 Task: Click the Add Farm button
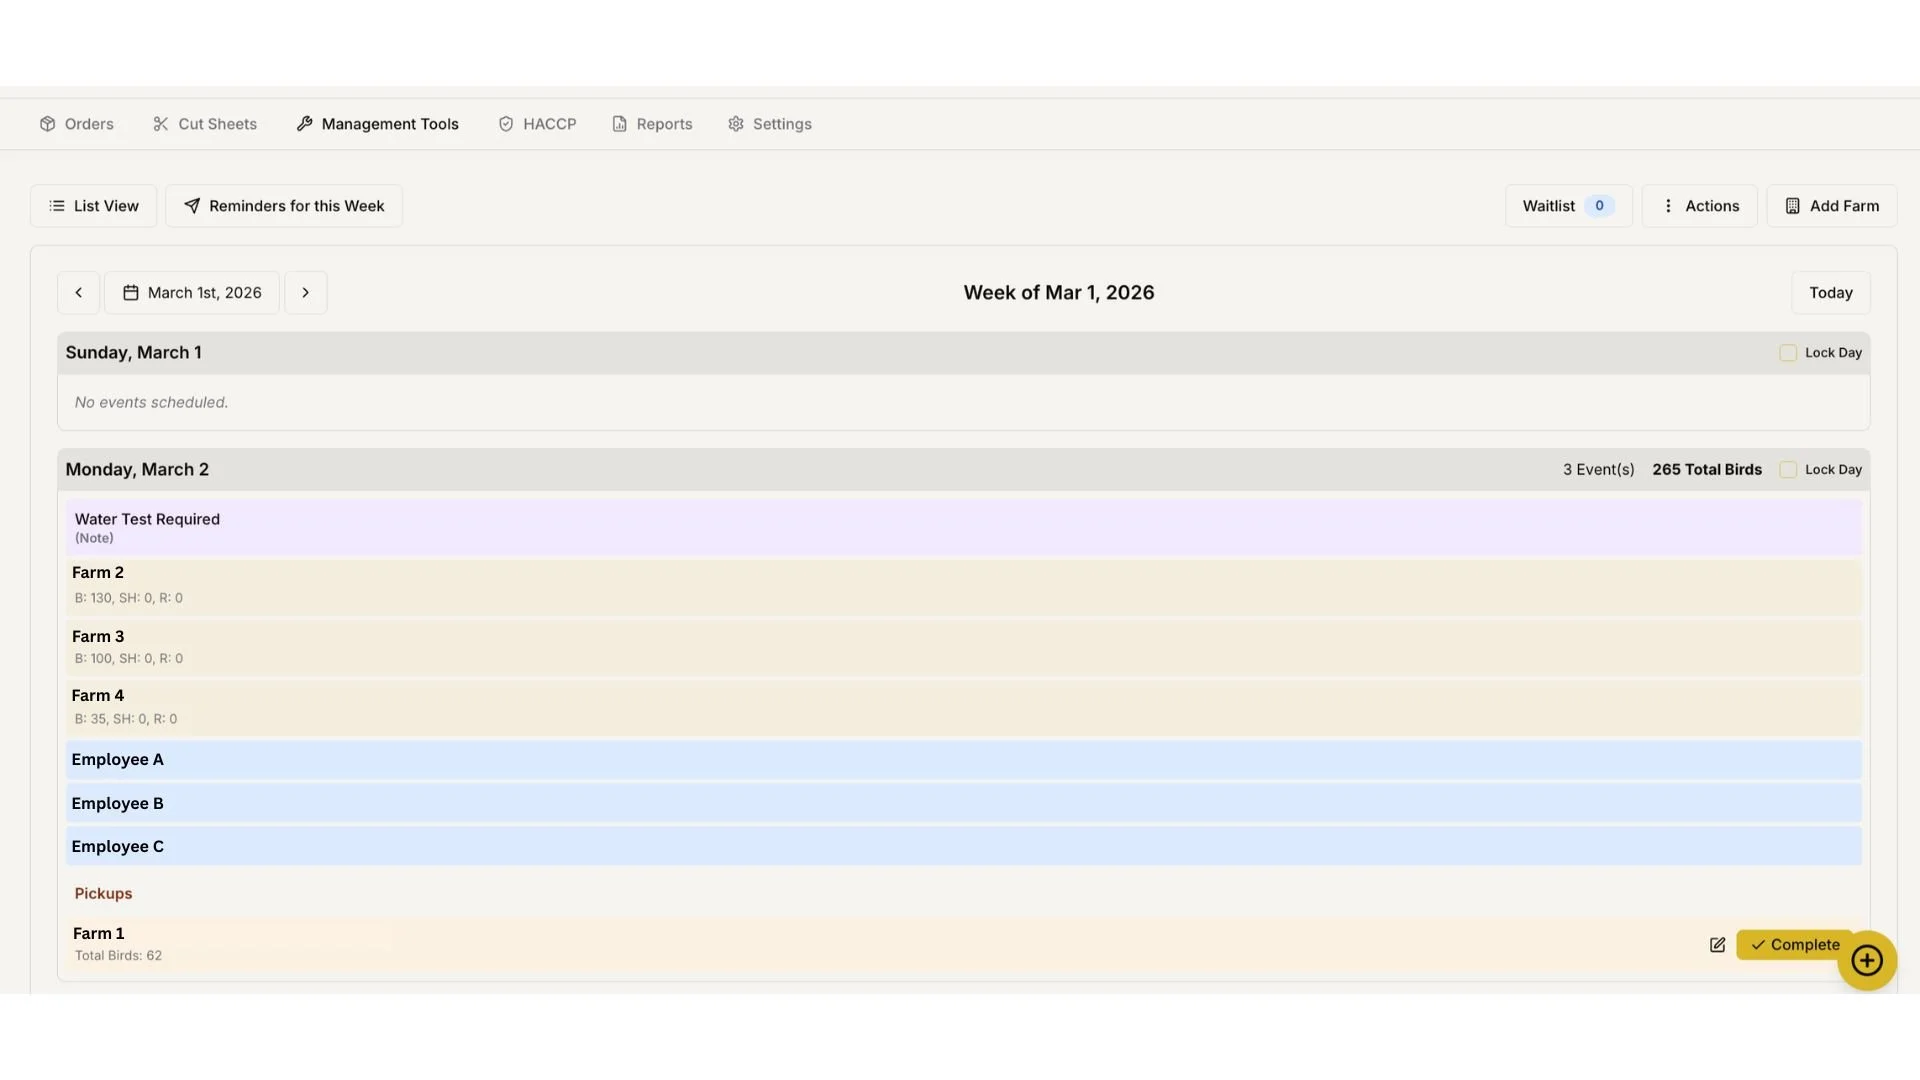click(1832, 206)
